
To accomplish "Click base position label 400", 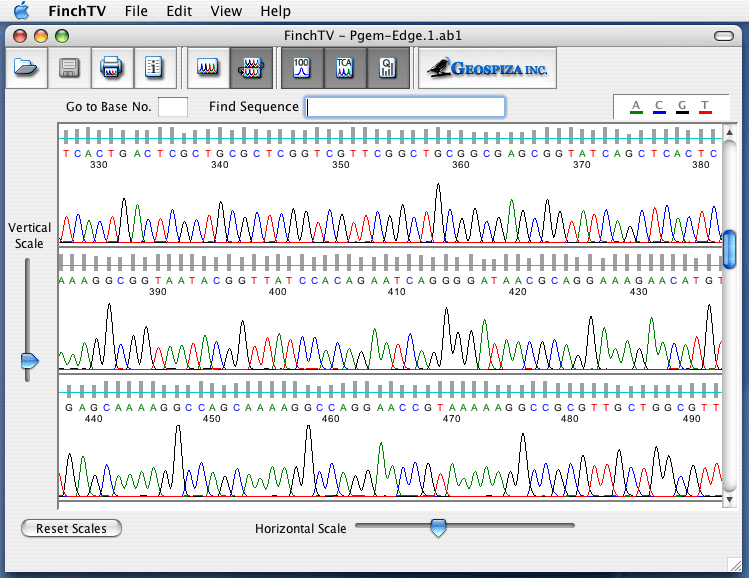I will [x=278, y=292].
